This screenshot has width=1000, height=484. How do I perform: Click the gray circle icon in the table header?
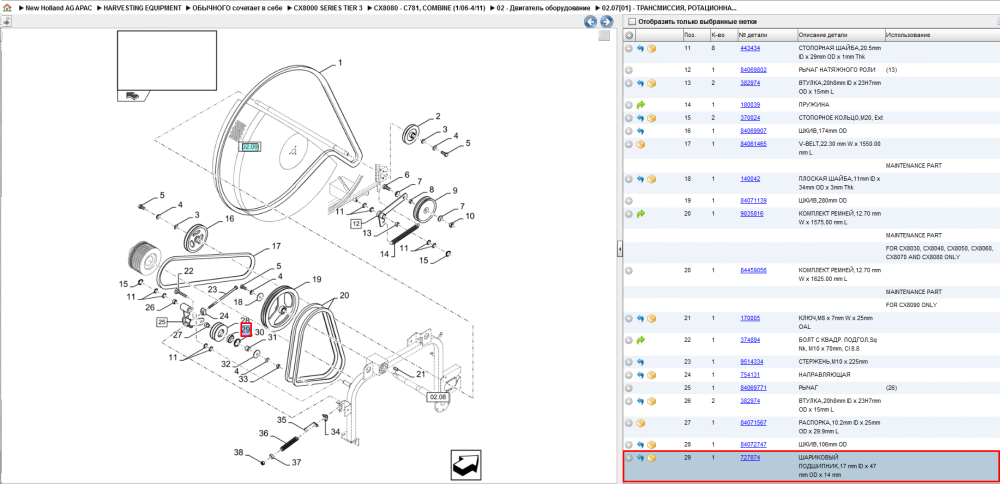[629, 34]
